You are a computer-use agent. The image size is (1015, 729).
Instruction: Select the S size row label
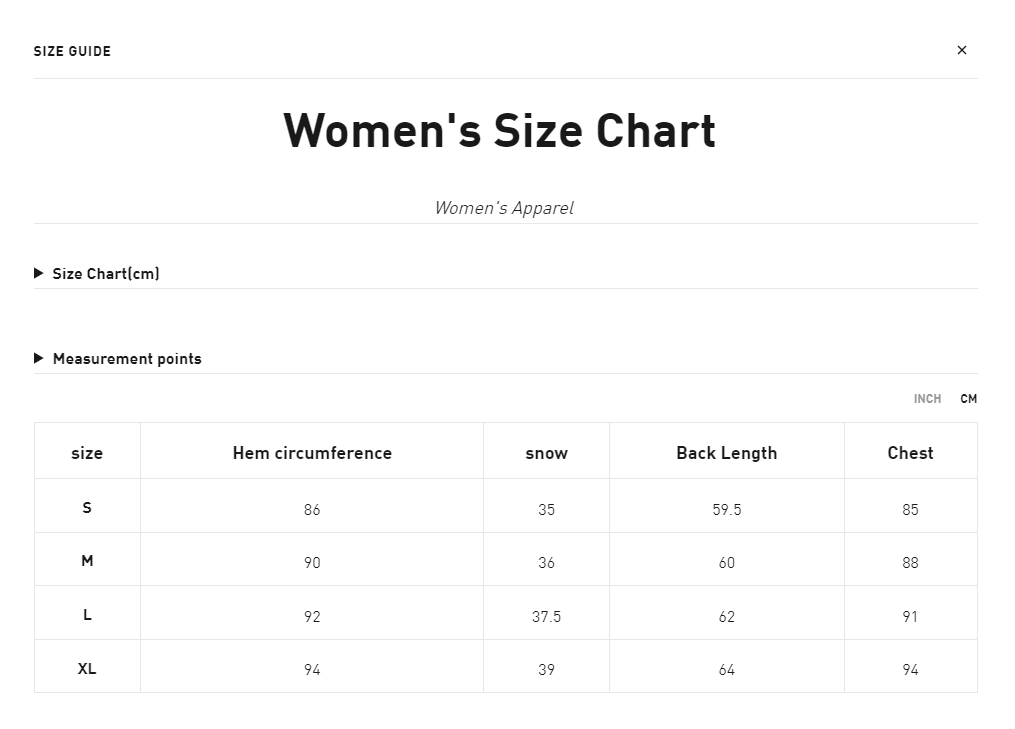coord(87,508)
